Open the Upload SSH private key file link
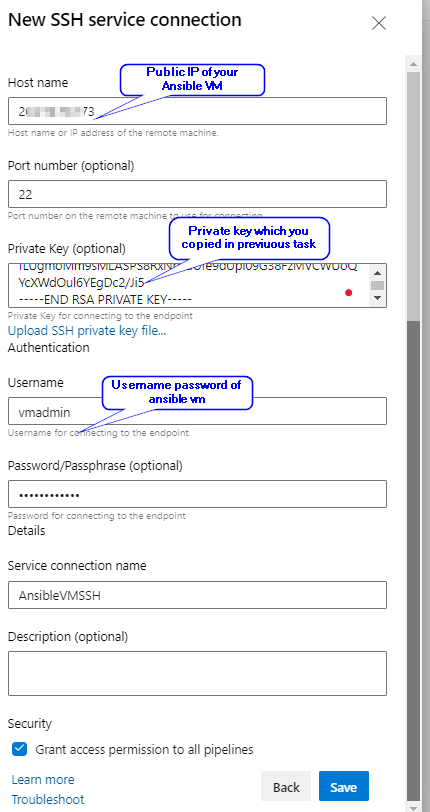 point(87,331)
